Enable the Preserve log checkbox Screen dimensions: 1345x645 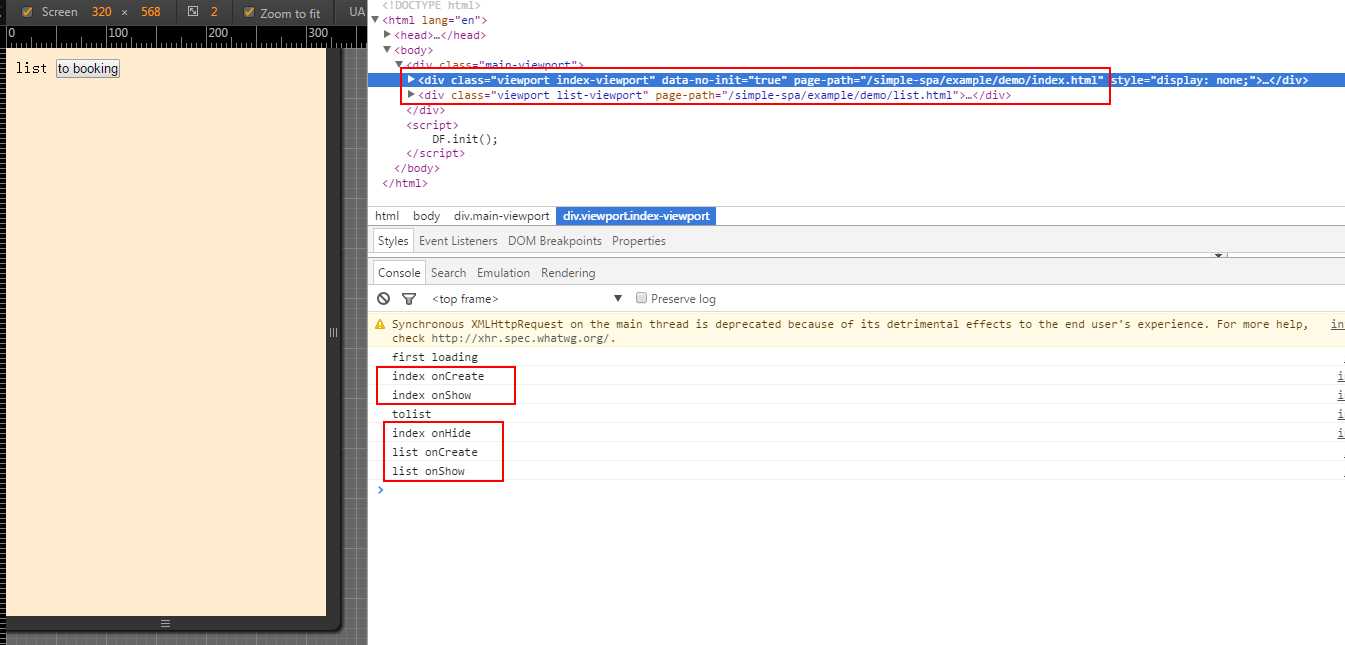[642, 298]
